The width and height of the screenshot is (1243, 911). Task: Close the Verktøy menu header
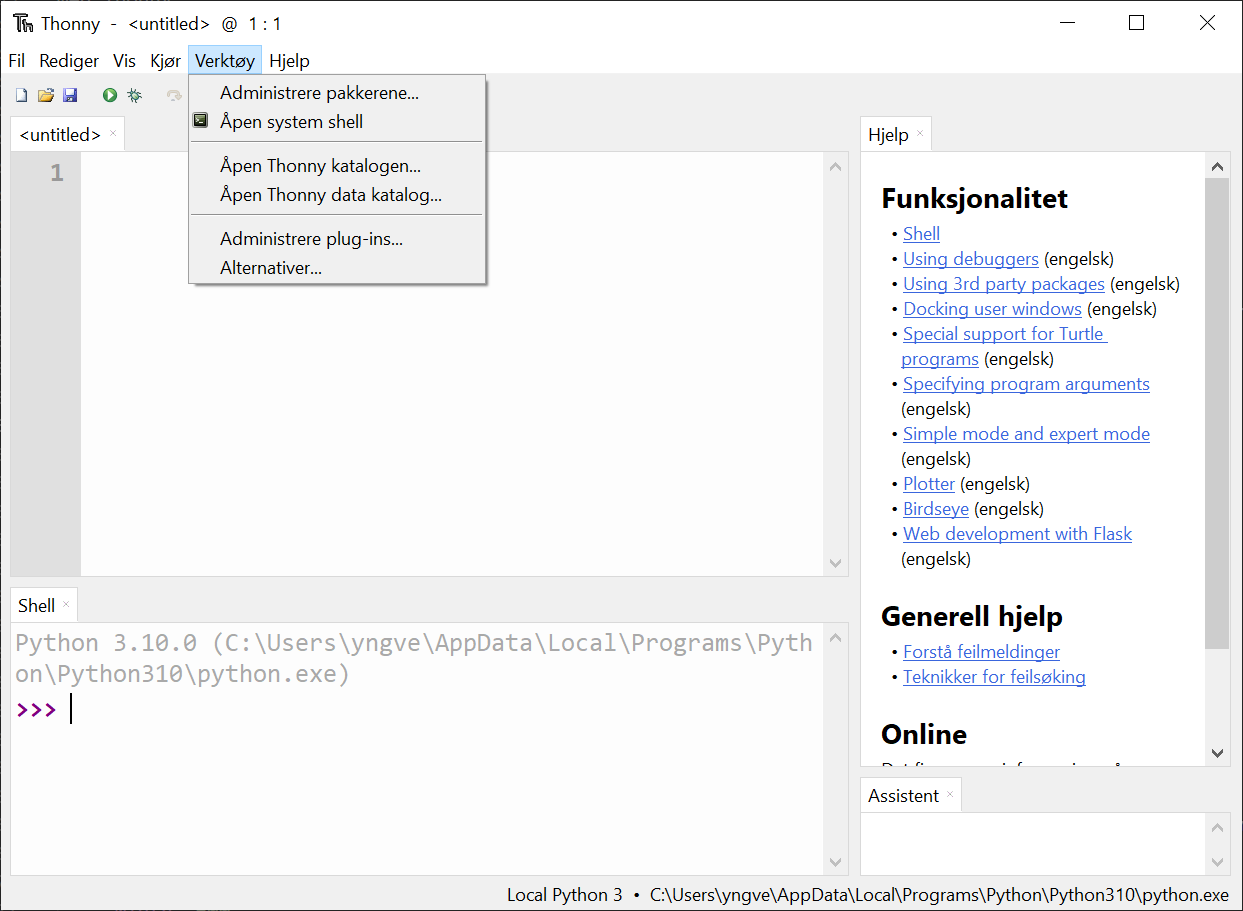tap(225, 61)
